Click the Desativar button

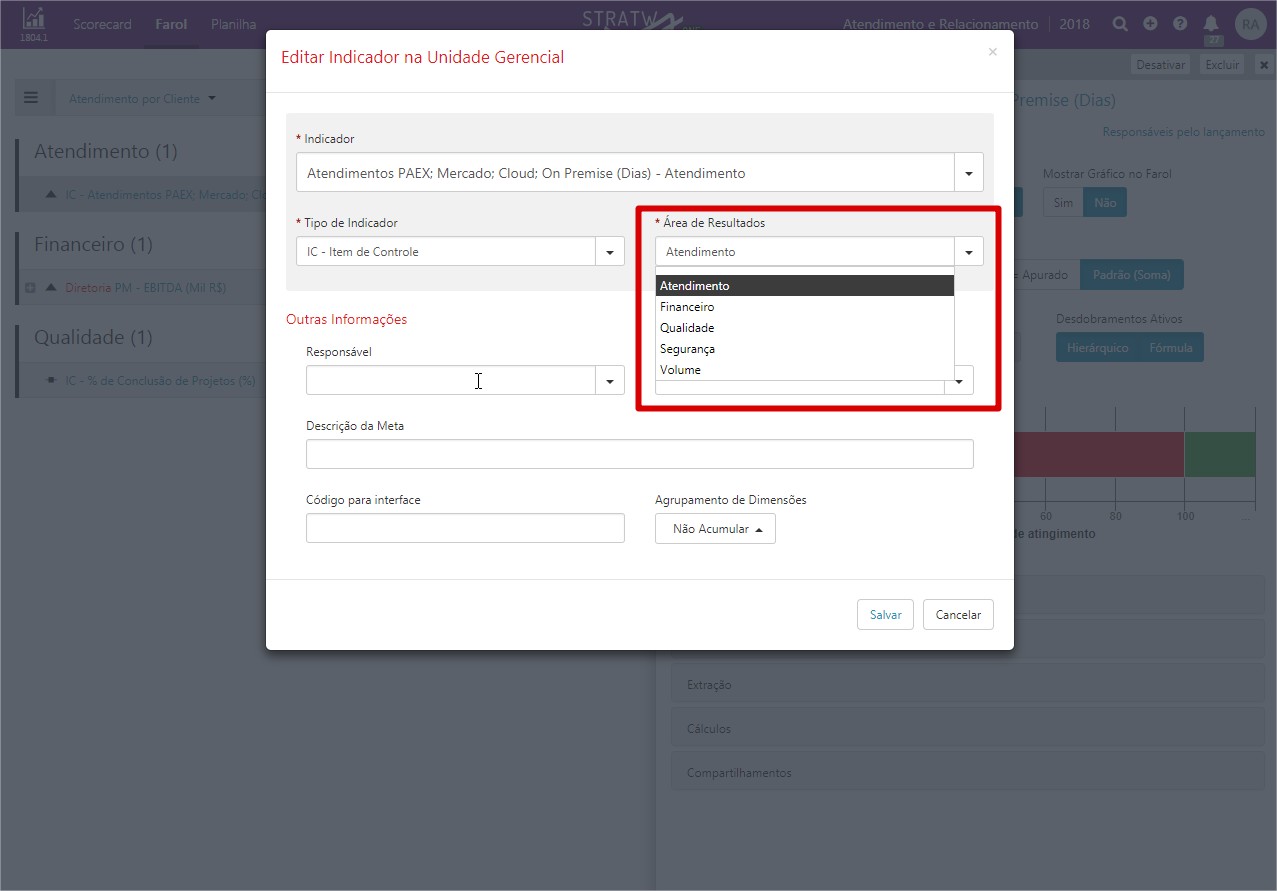1160,65
